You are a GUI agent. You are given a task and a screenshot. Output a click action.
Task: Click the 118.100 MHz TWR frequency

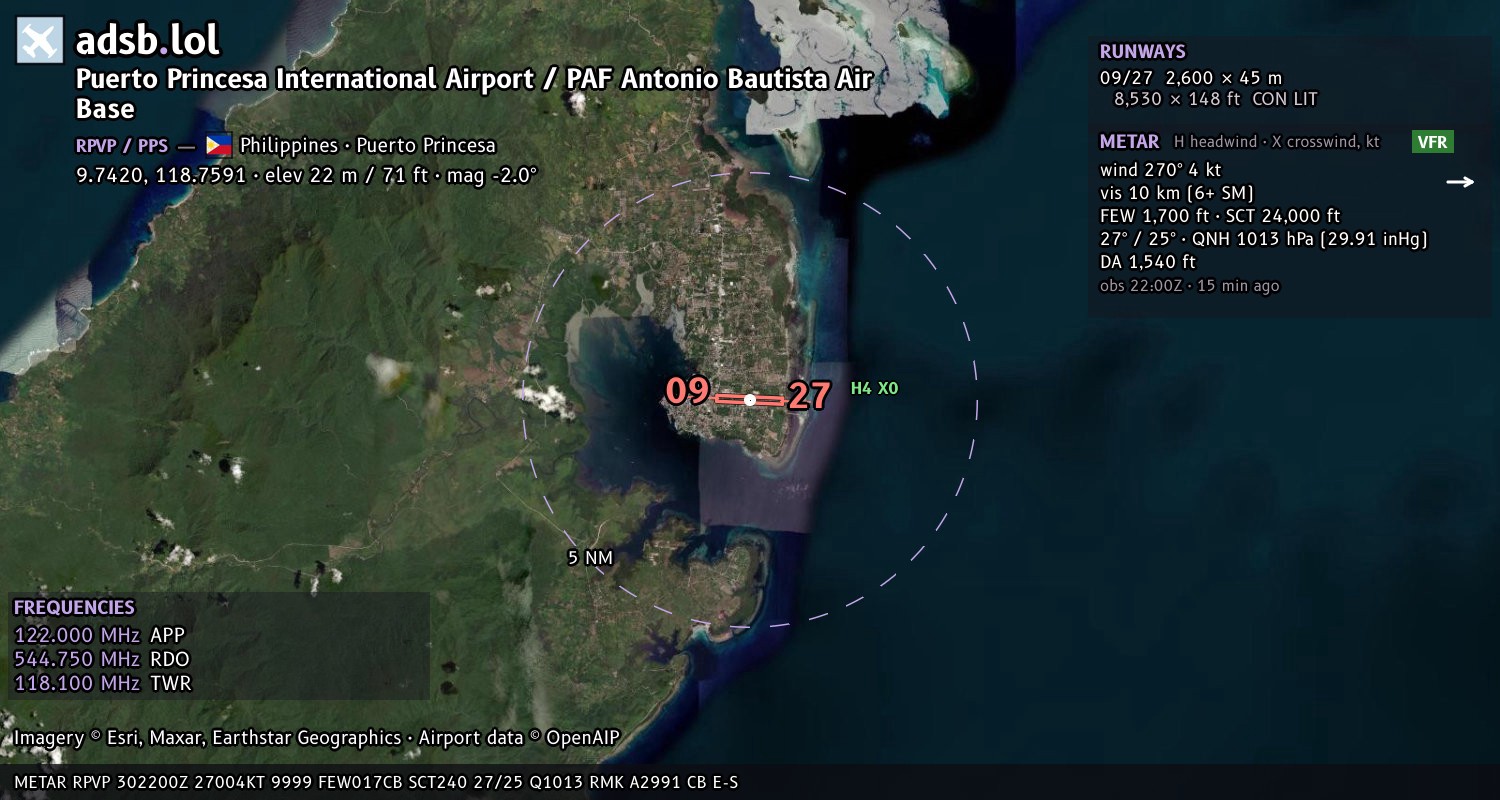tap(102, 683)
